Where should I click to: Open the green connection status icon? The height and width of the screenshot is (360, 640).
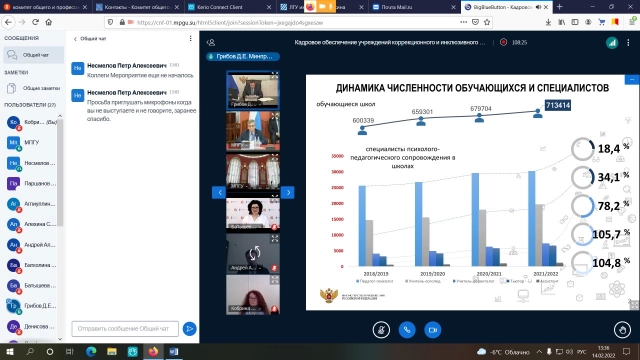pos(611,42)
